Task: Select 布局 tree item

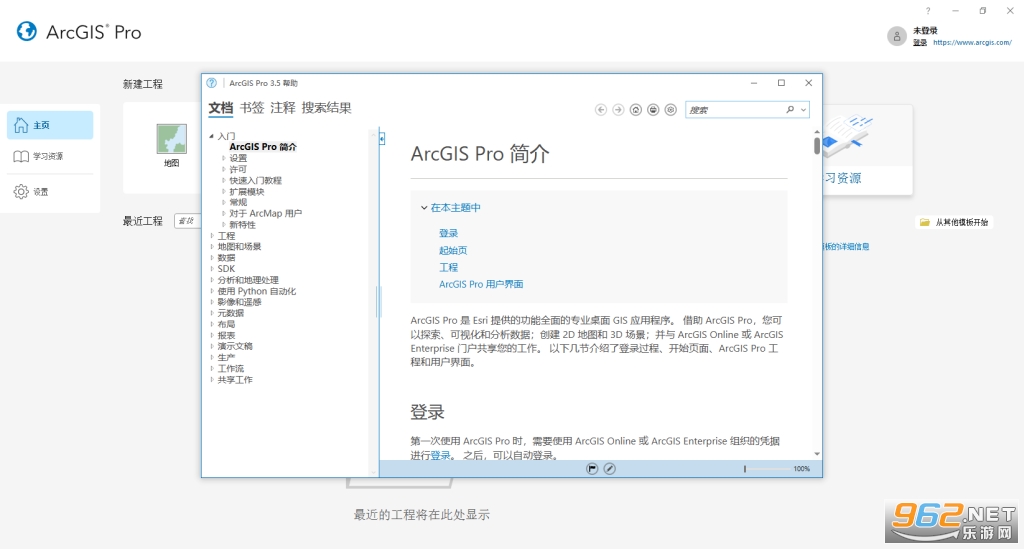Action: coord(226,324)
